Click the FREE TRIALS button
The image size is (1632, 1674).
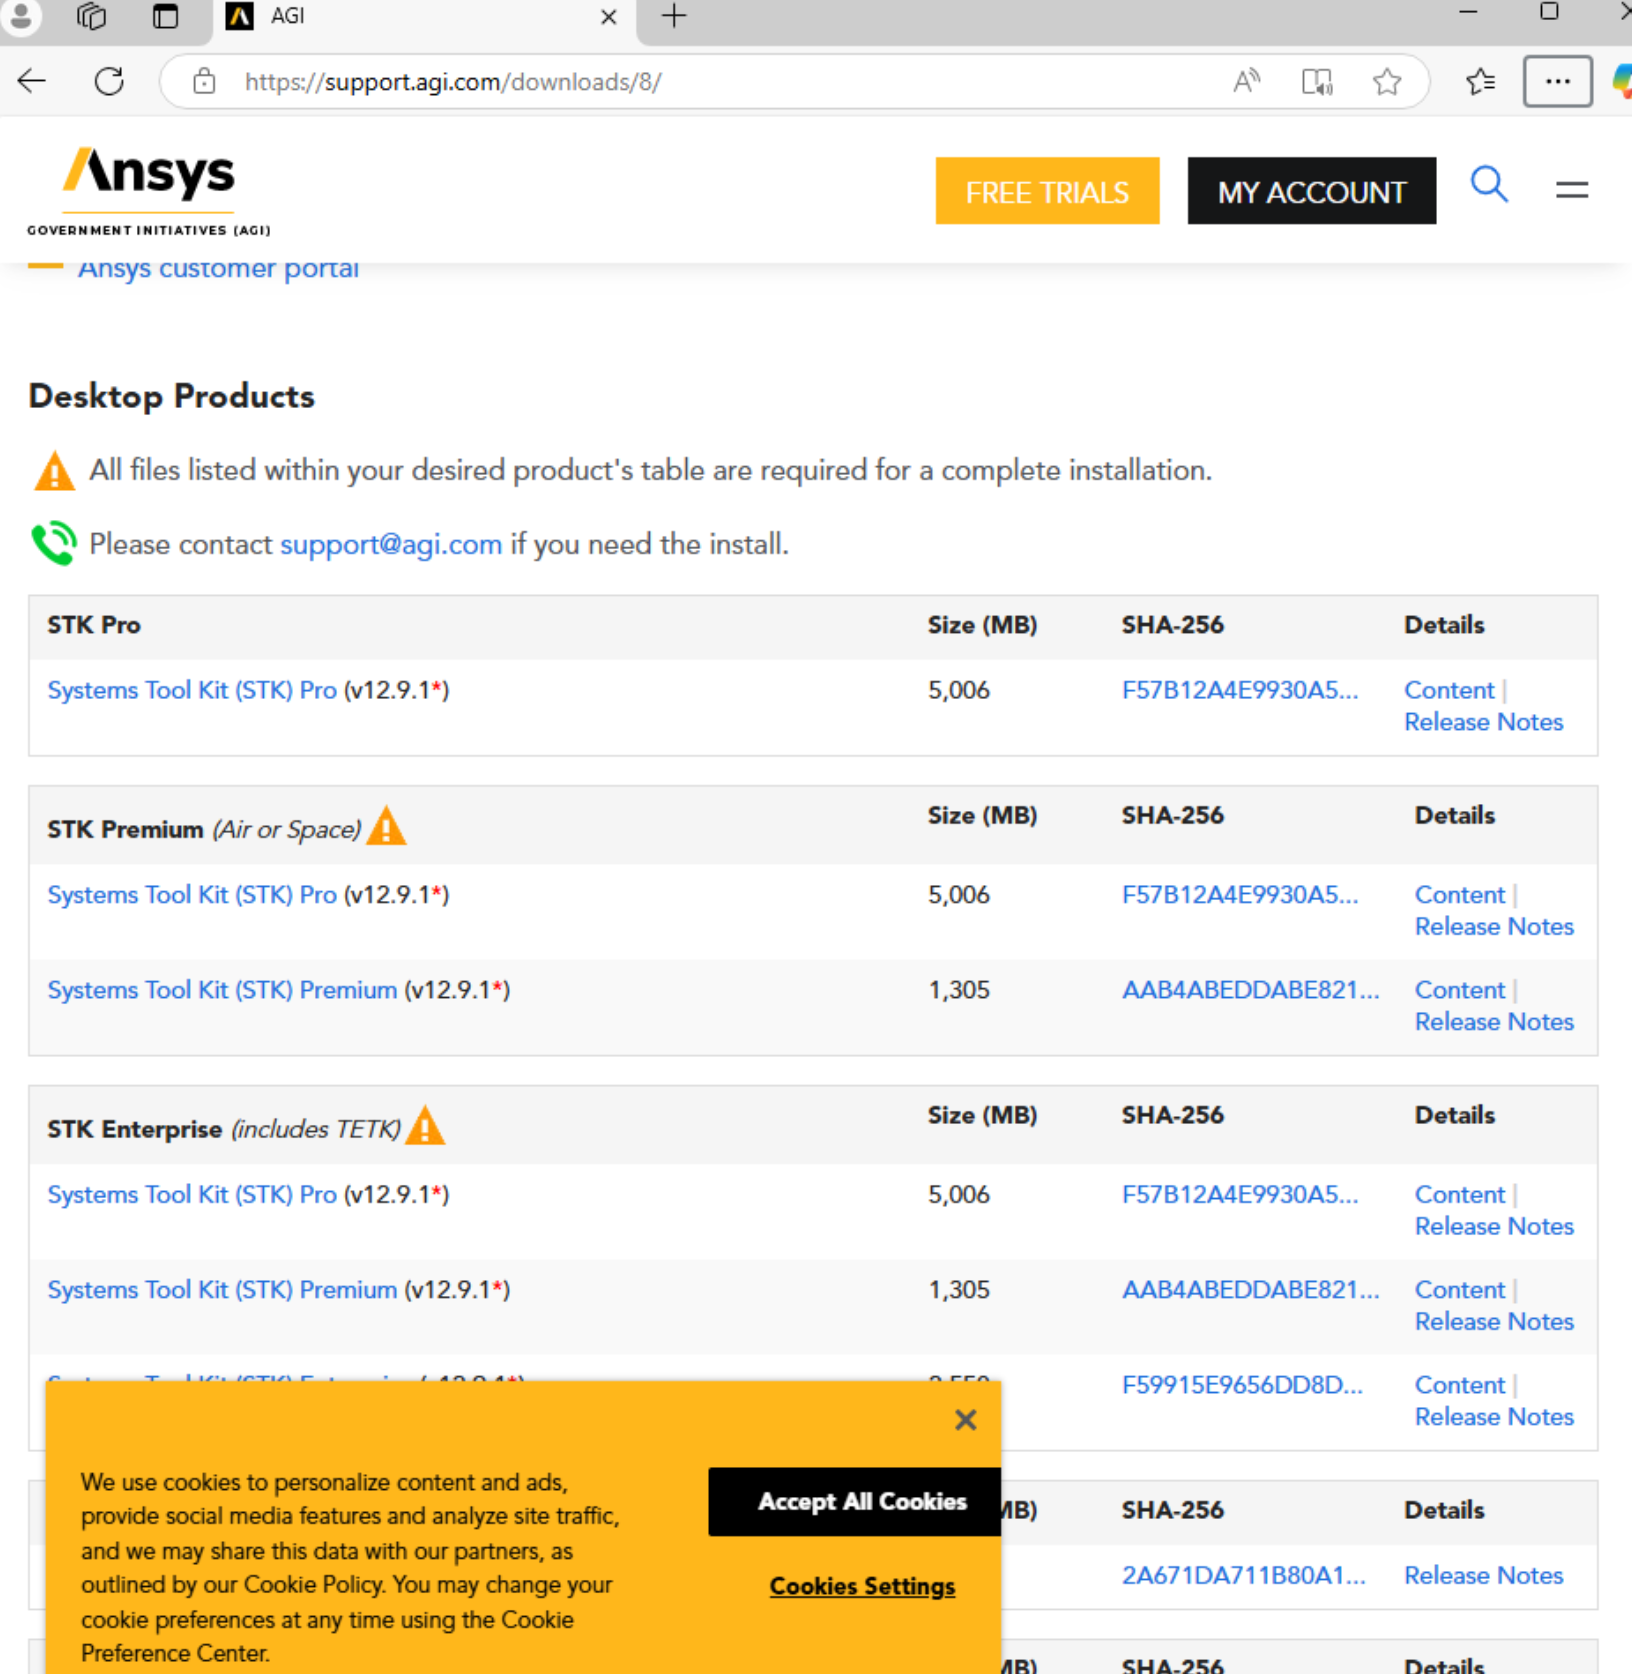click(1047, 191)
